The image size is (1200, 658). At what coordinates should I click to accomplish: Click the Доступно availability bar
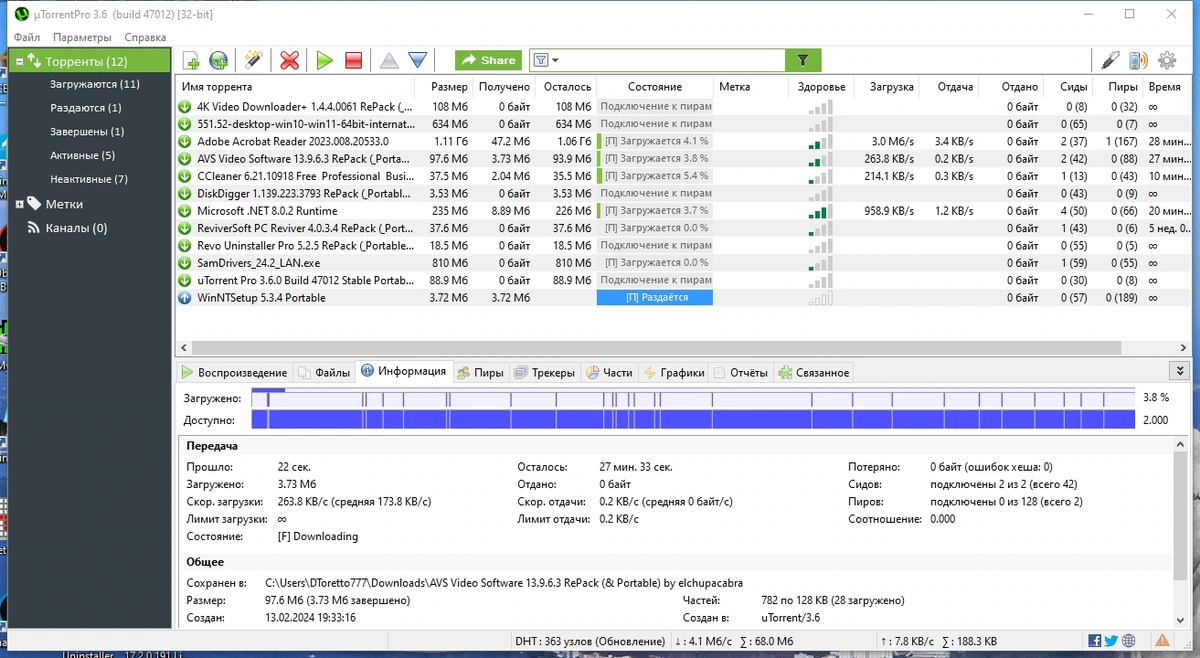[x=693, y=420]
